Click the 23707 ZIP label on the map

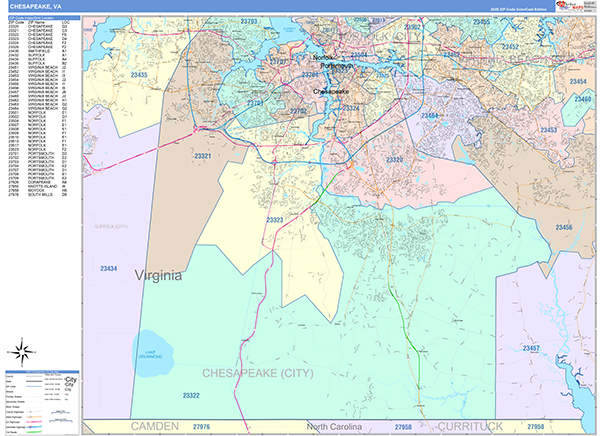[277, 62]
